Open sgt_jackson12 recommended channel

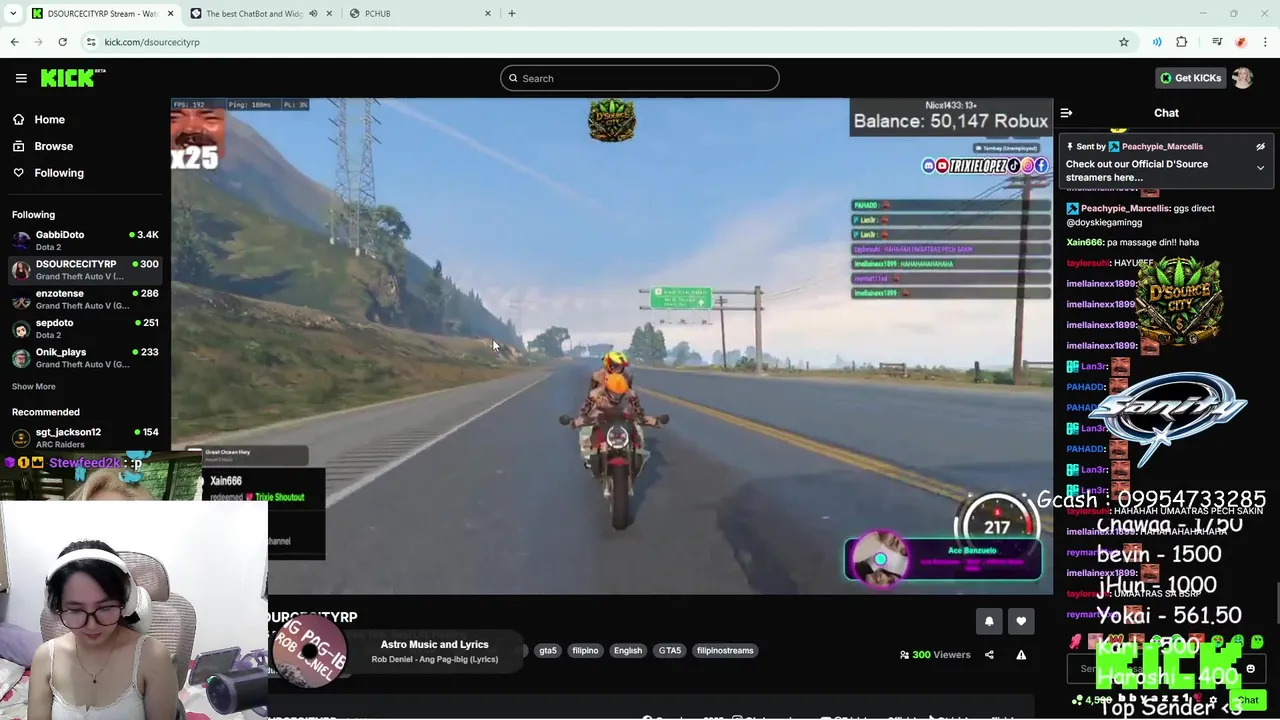coord(85,437)
